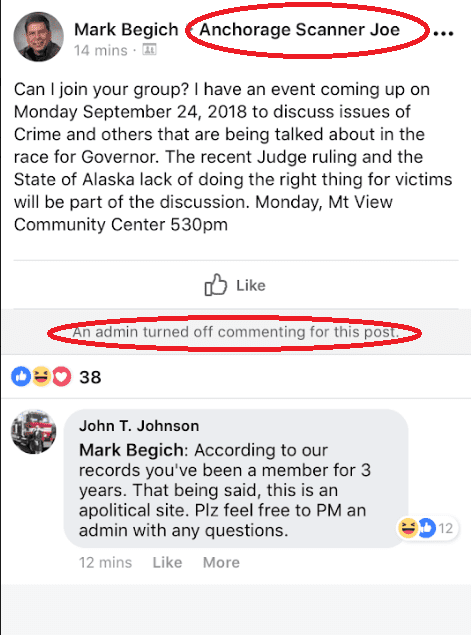Open the More options on the comment
This screenshot has height=635, width=471.
(x=221, y=562)
